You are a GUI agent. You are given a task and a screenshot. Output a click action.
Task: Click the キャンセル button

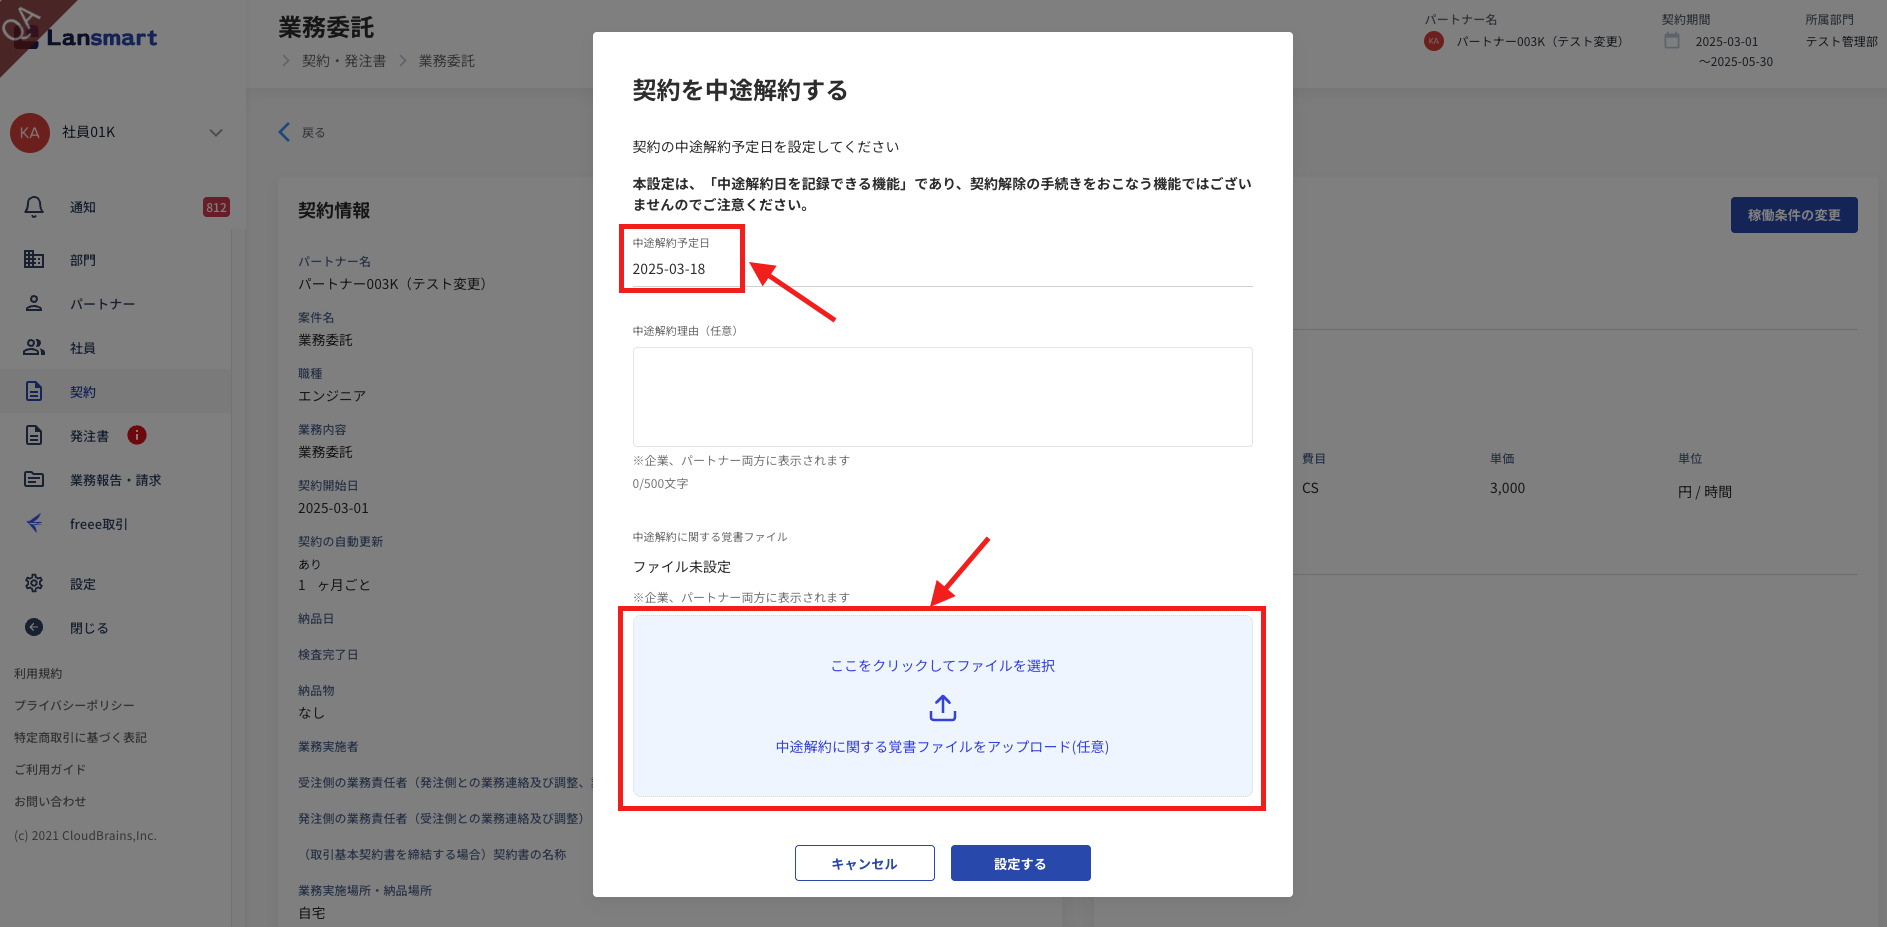(864, 863)
